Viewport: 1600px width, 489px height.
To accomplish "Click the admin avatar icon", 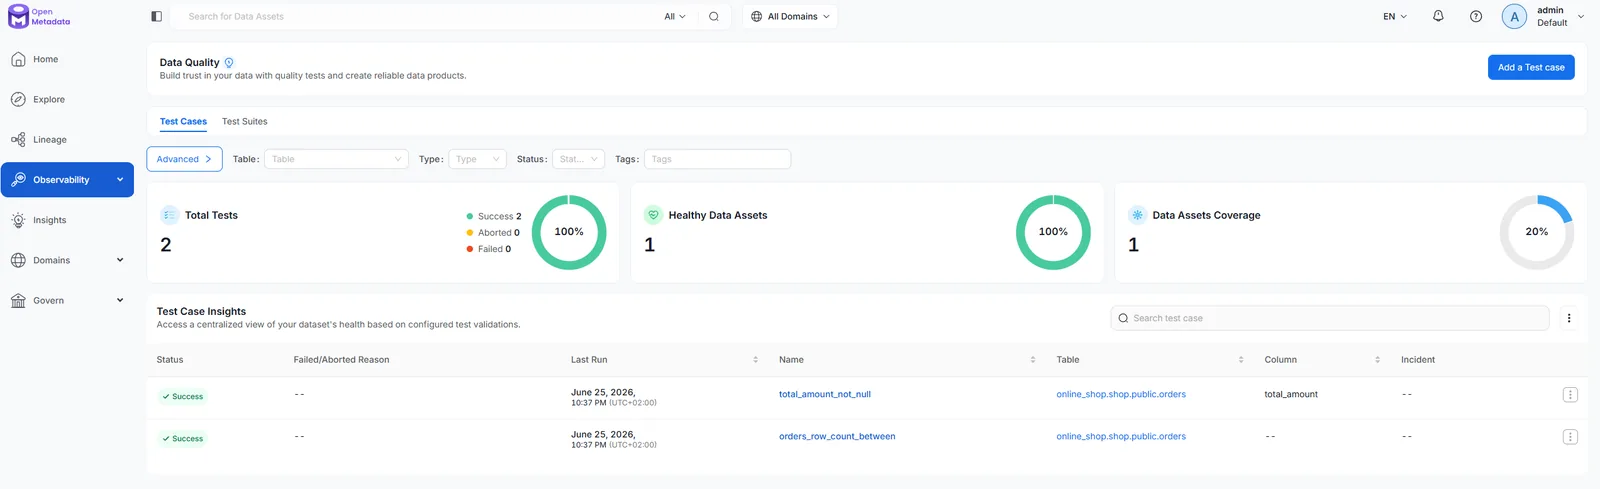I will click(1514, 16).
